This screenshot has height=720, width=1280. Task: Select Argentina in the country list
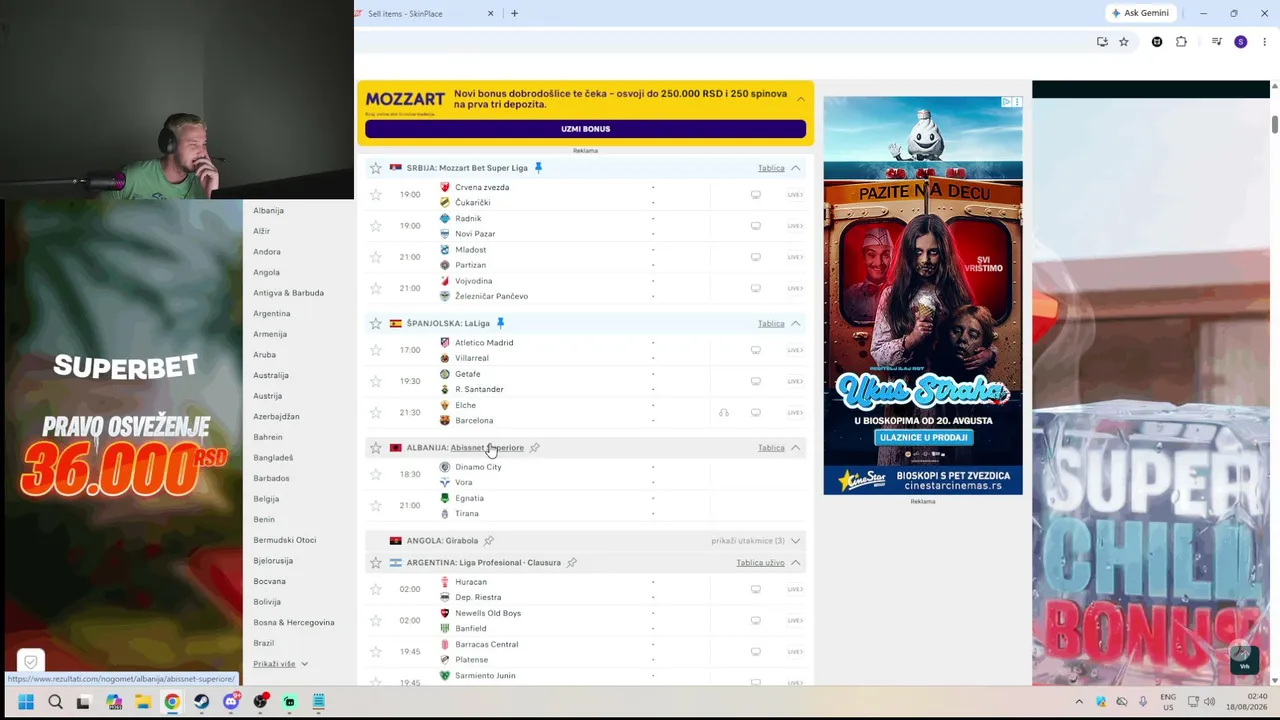pyautogui.click(x=272, y=314)
